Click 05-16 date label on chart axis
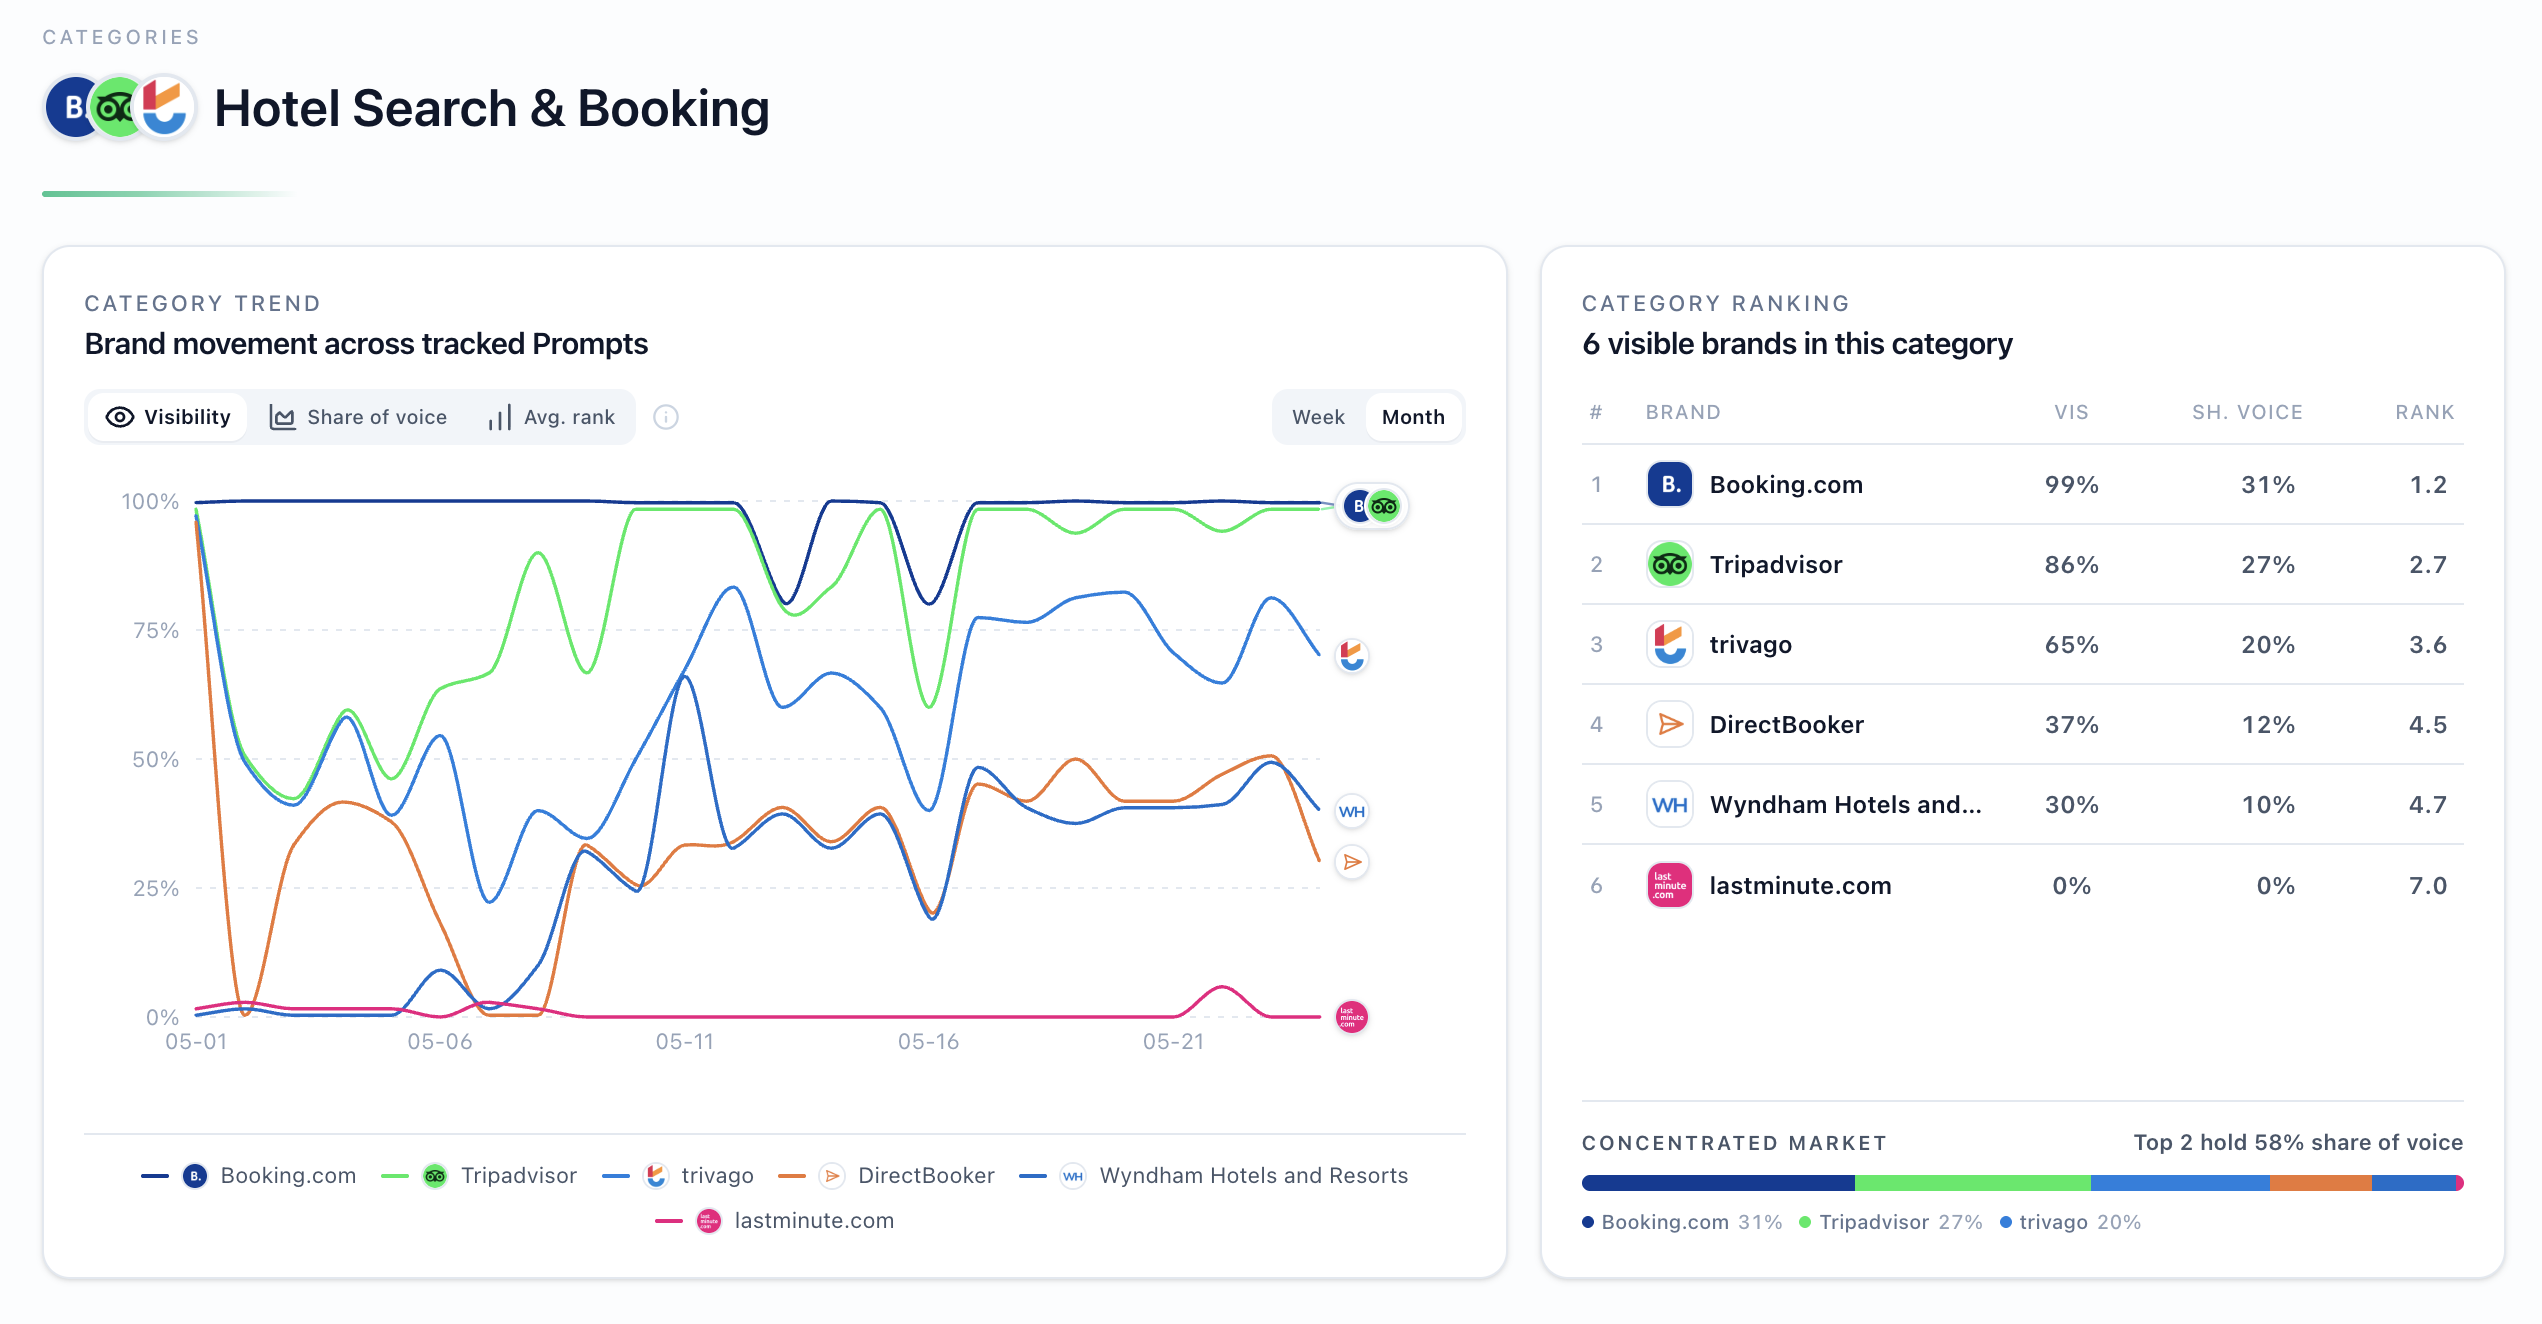This screenshot has width=2542, height=1324. (x=928, y=1042)
